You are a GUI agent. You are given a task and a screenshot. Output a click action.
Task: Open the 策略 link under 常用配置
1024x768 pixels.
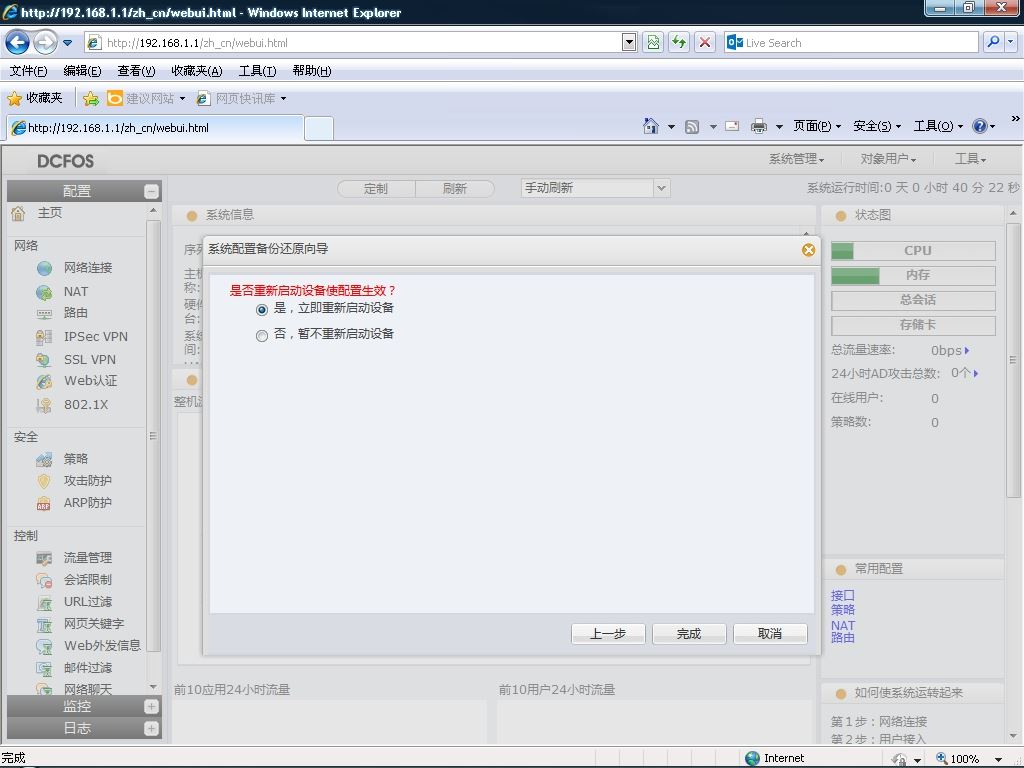click(x=842, y=609)
